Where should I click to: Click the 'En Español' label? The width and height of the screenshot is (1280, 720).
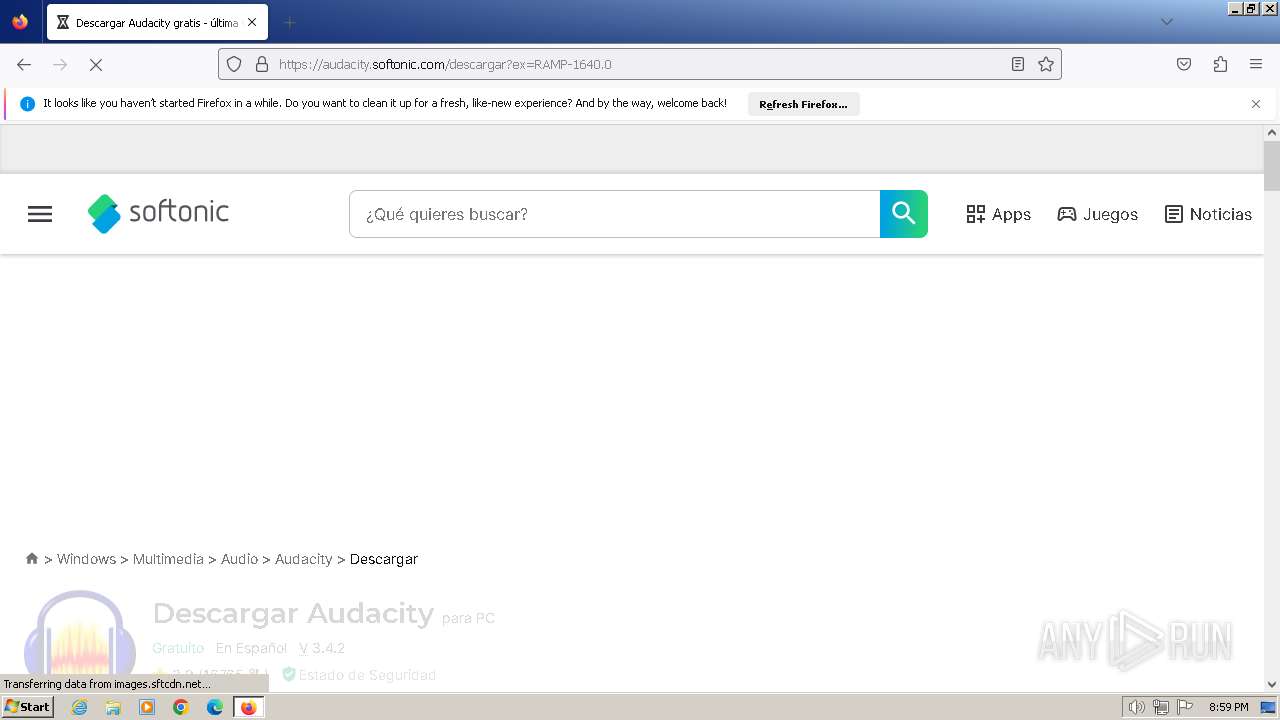click(x=251, y=648)
